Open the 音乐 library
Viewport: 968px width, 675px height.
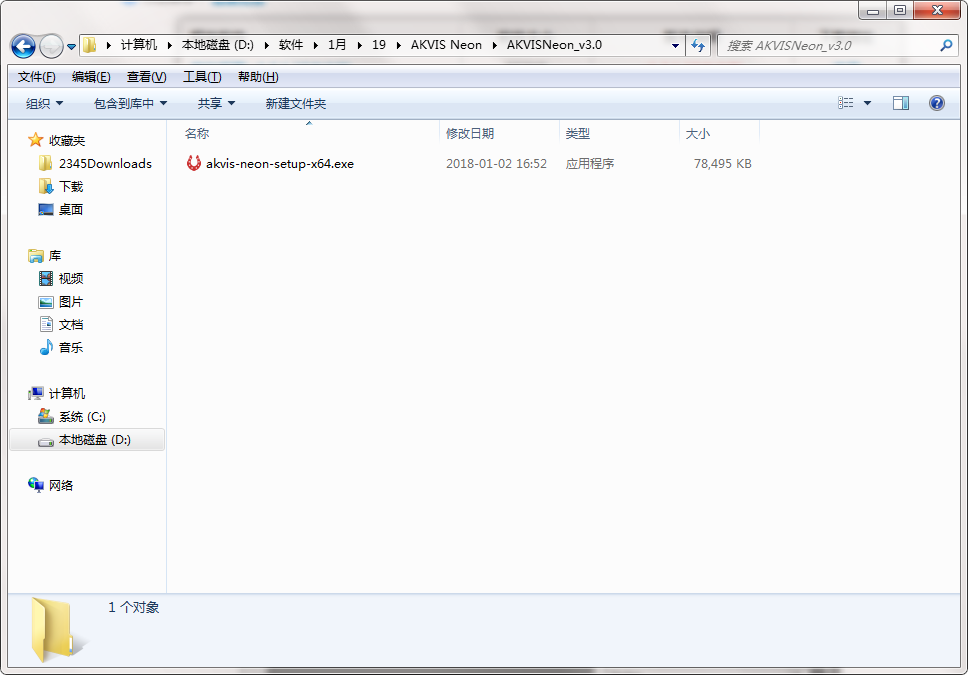tap(71, 348)
